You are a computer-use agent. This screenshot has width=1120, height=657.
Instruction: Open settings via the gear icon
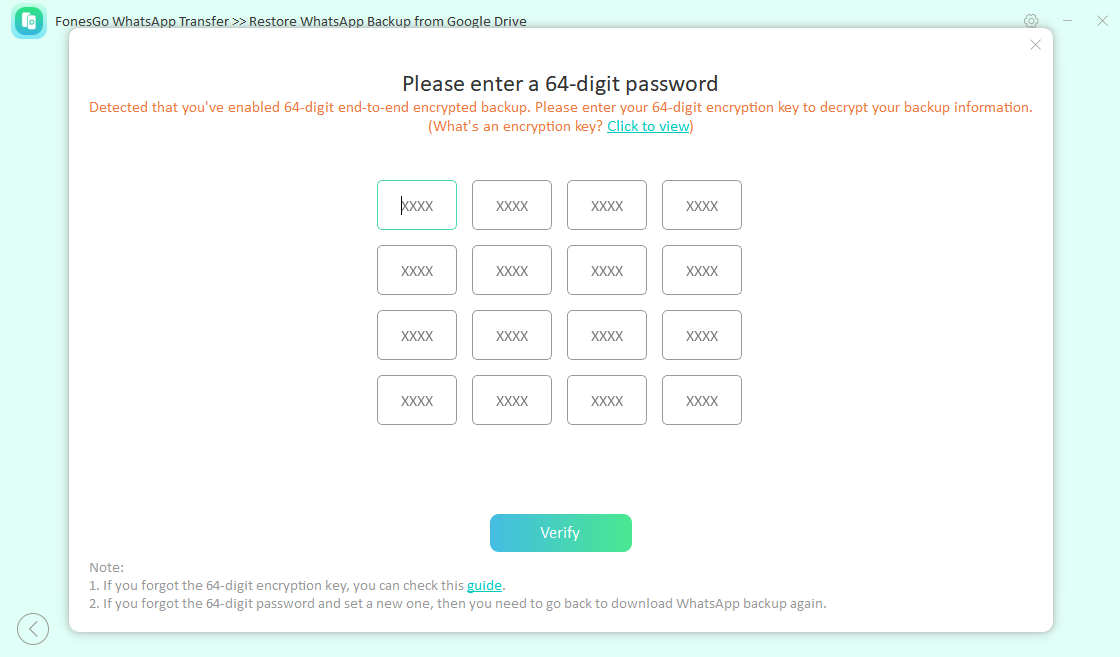(x=1031, y=21)
